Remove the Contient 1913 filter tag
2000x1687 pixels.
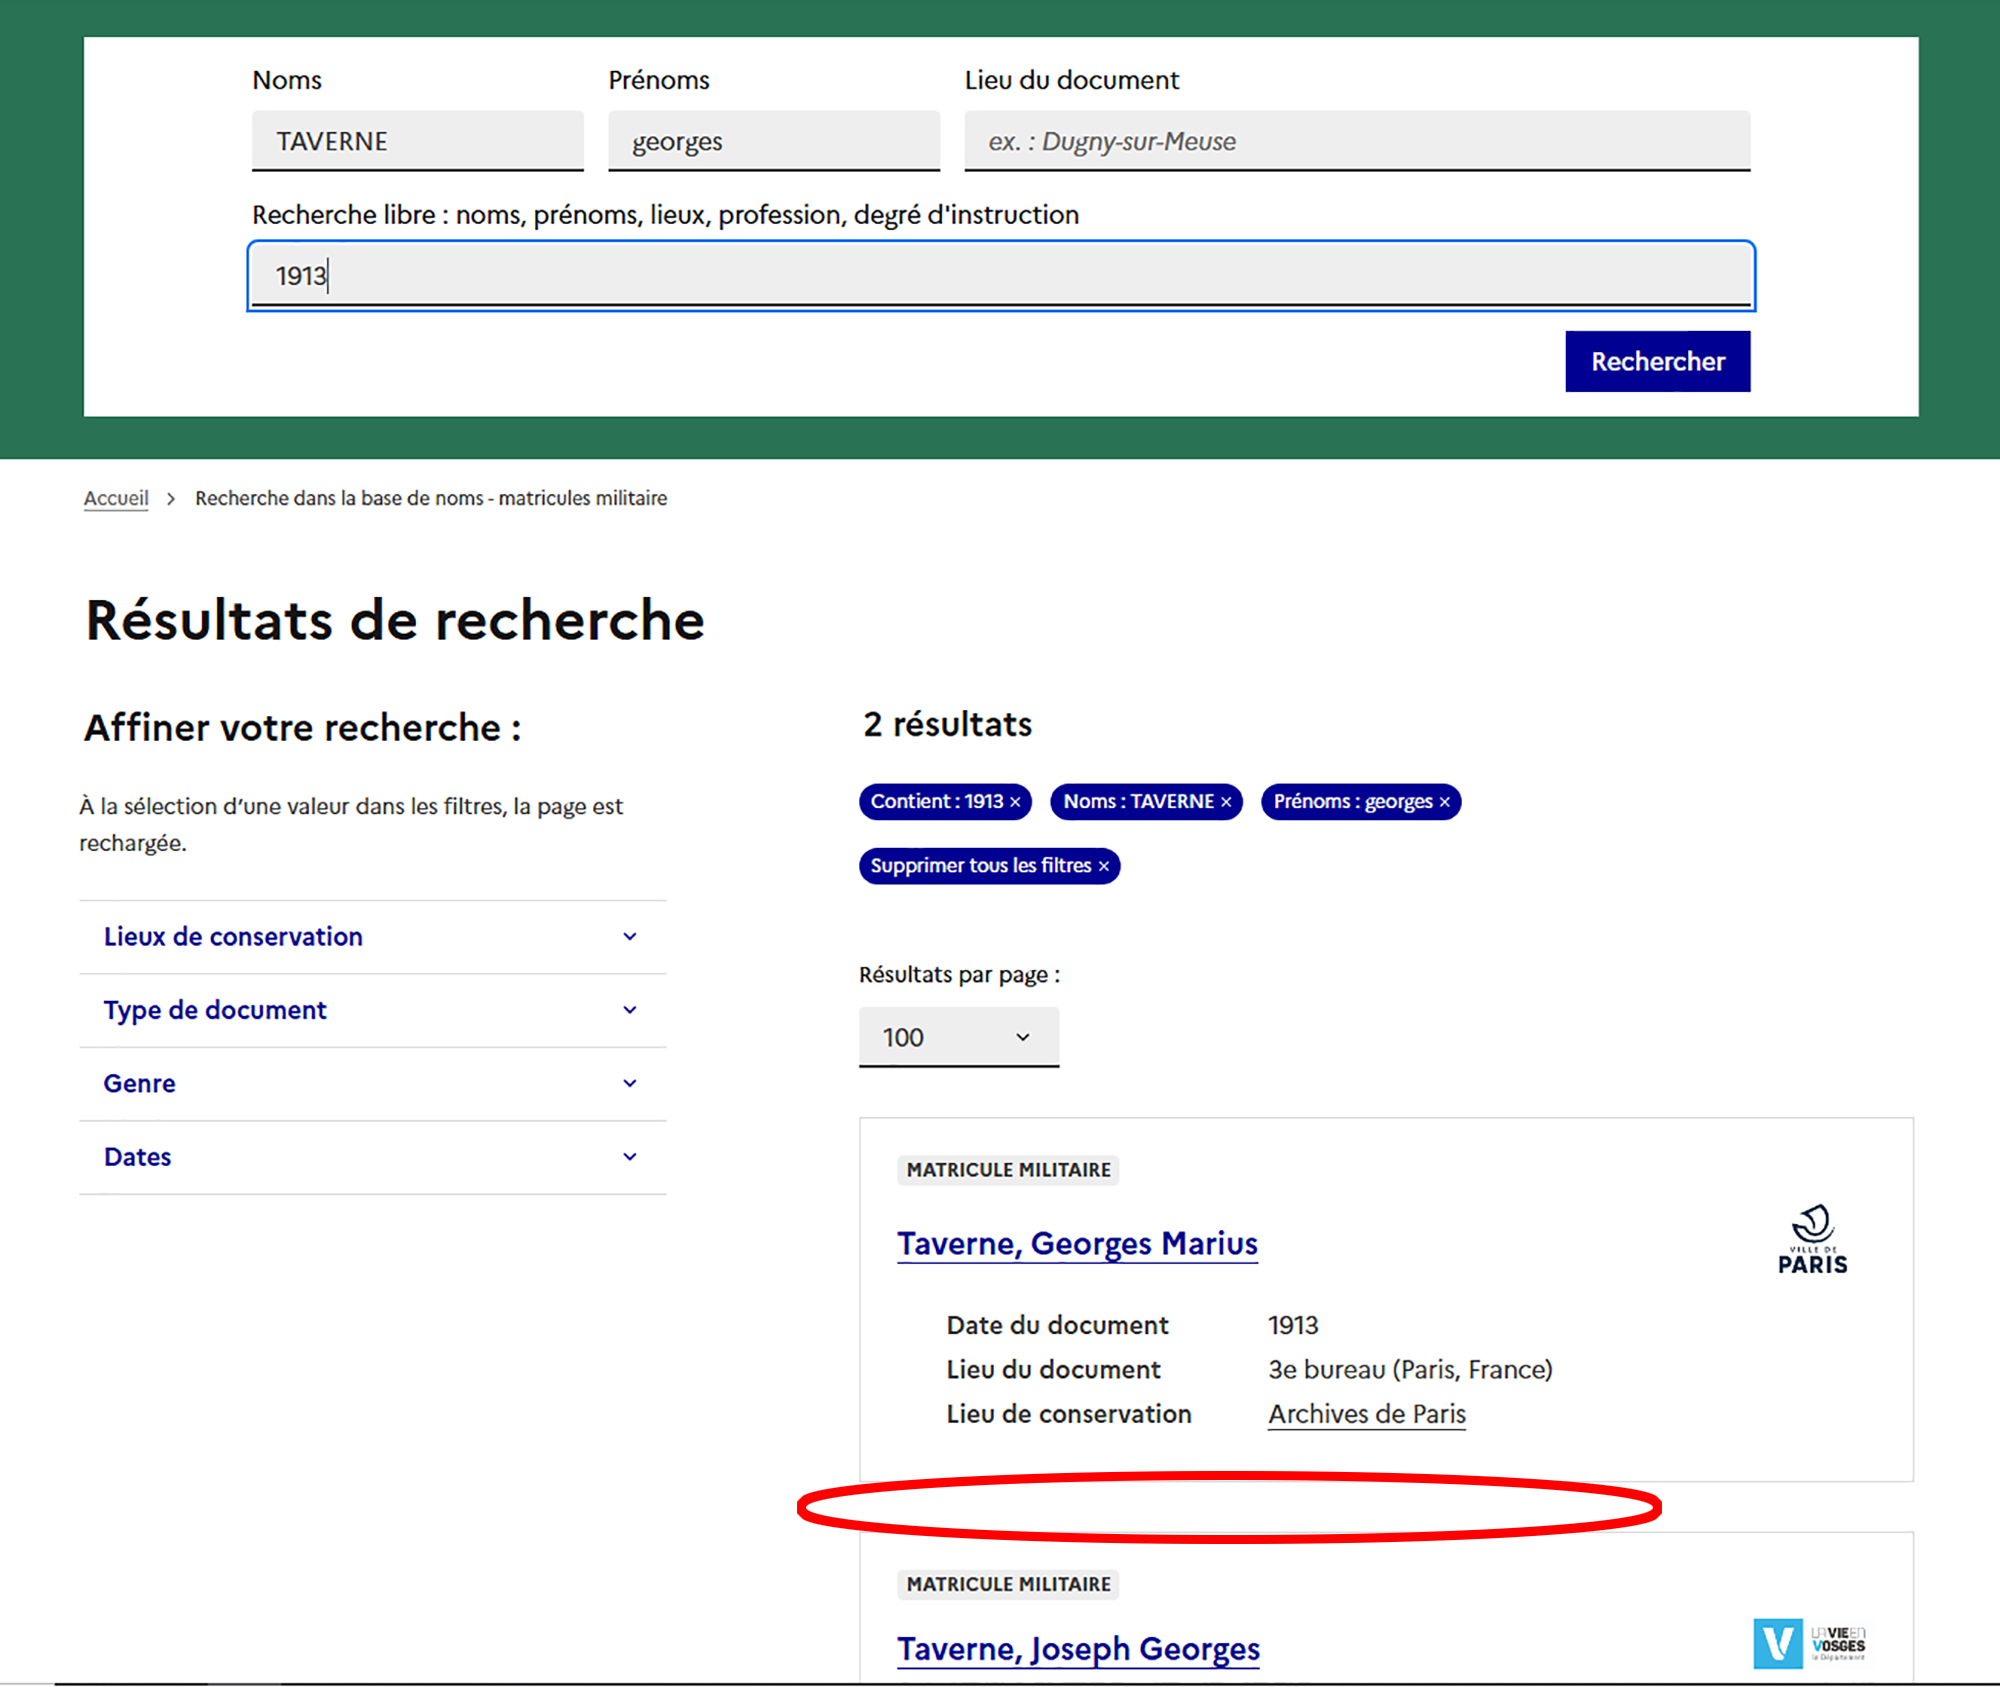1015,802
